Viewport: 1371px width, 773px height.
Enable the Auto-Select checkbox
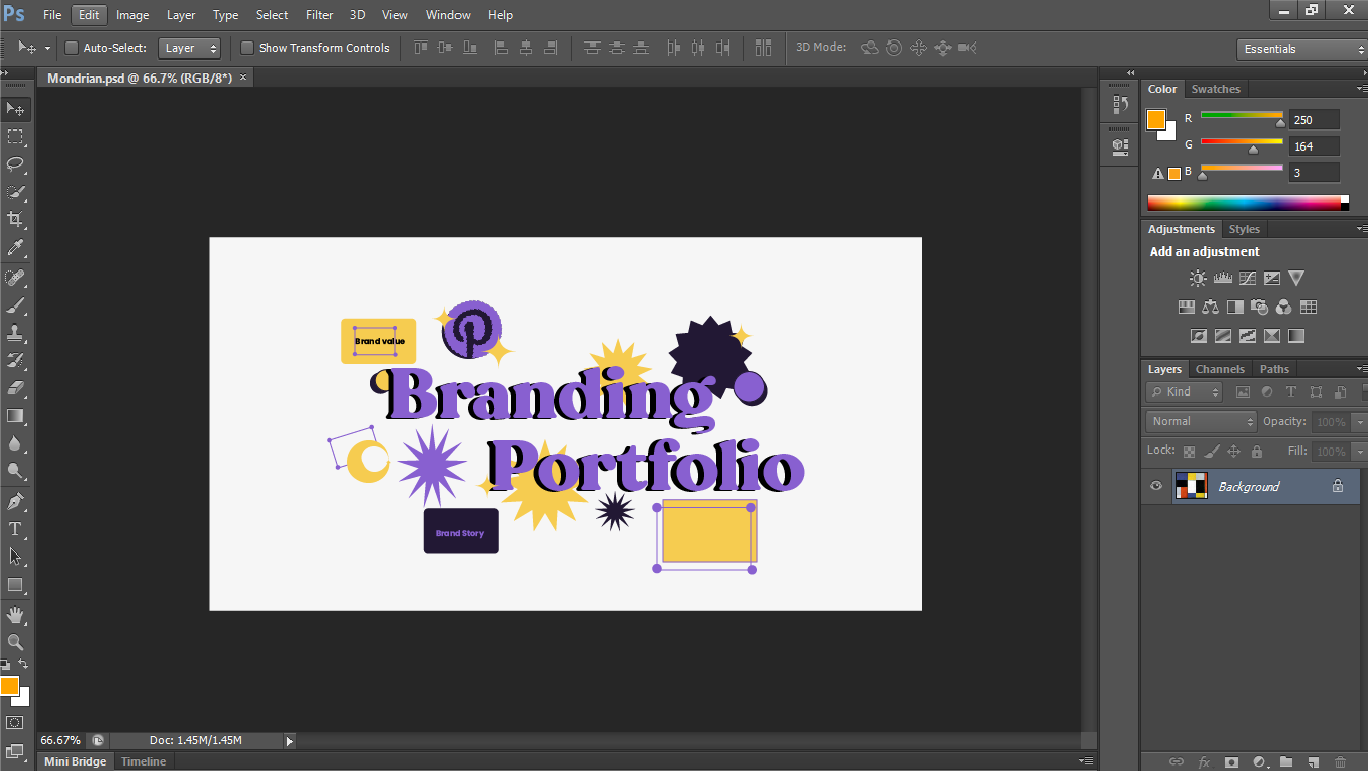point(71,47)
